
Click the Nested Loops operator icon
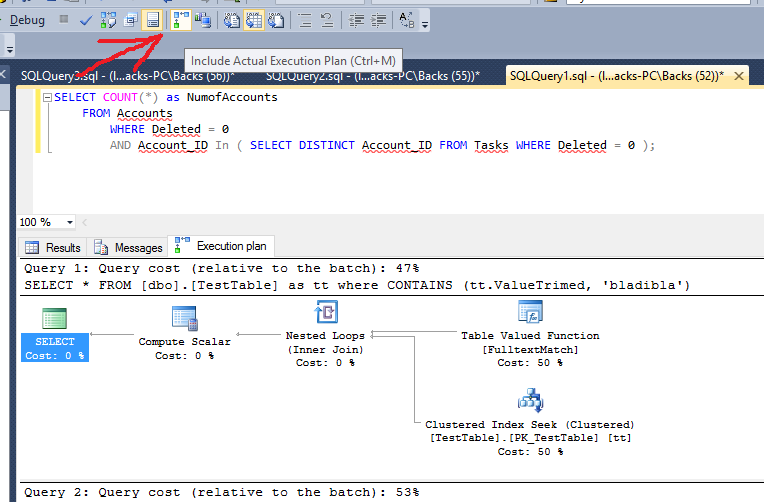point(326,312)
